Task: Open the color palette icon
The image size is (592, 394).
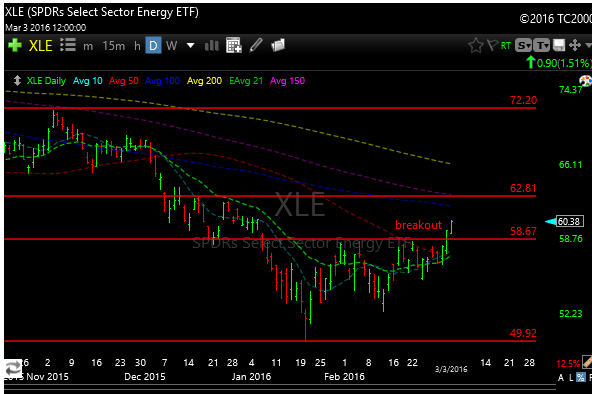Action: 586,80
